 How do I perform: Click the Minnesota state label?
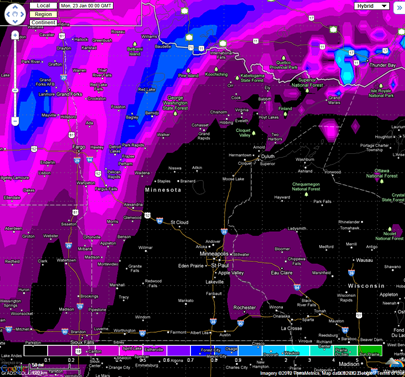(x=163, y=190)
